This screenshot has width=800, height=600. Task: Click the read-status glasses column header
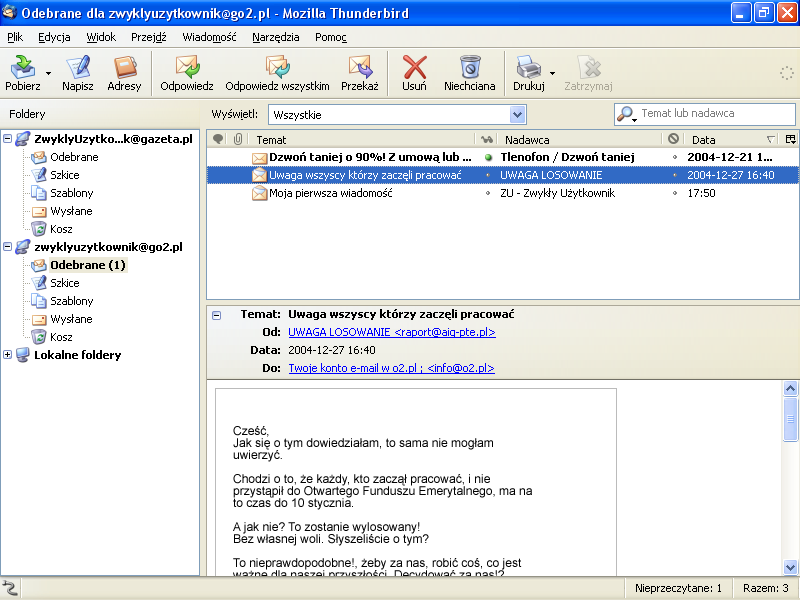(x=487, y=139)
